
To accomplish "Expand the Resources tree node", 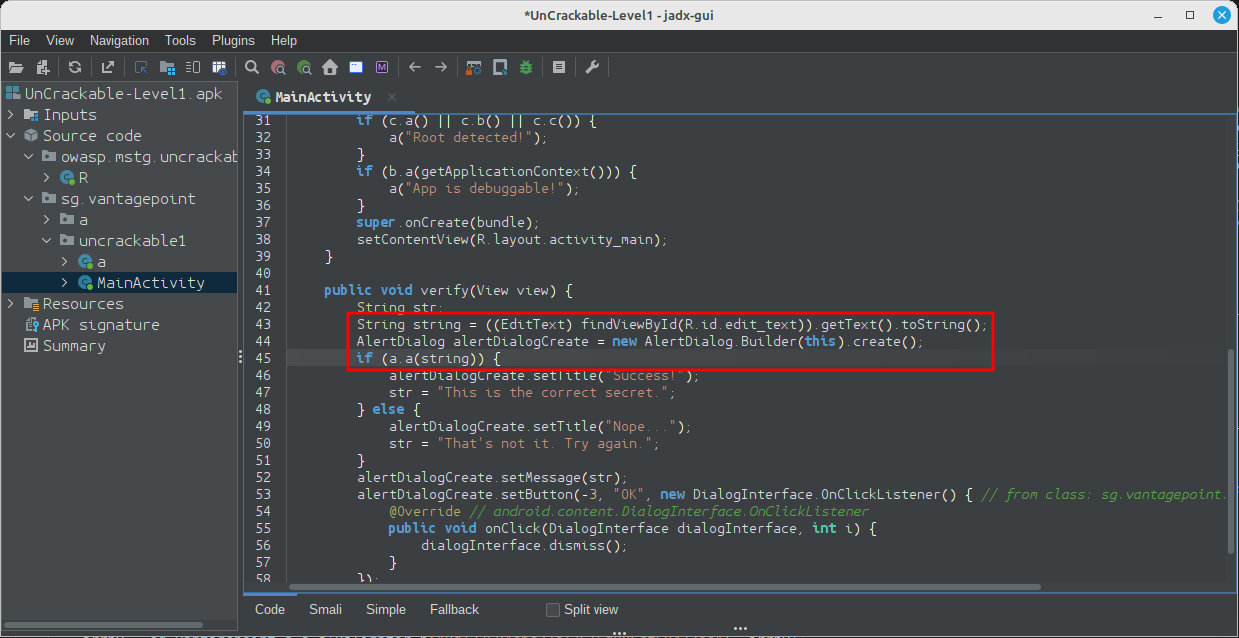I will [x=11, y=304].
